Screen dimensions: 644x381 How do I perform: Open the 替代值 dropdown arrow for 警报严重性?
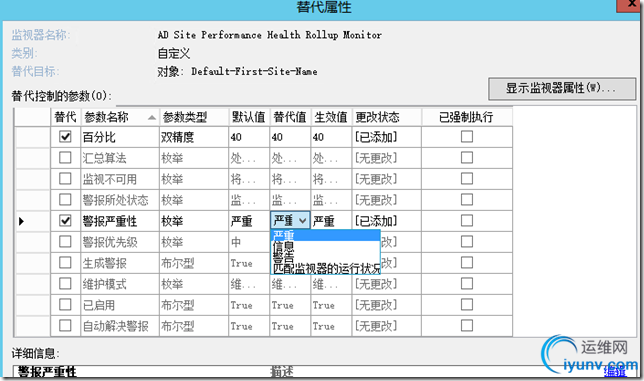303,221
